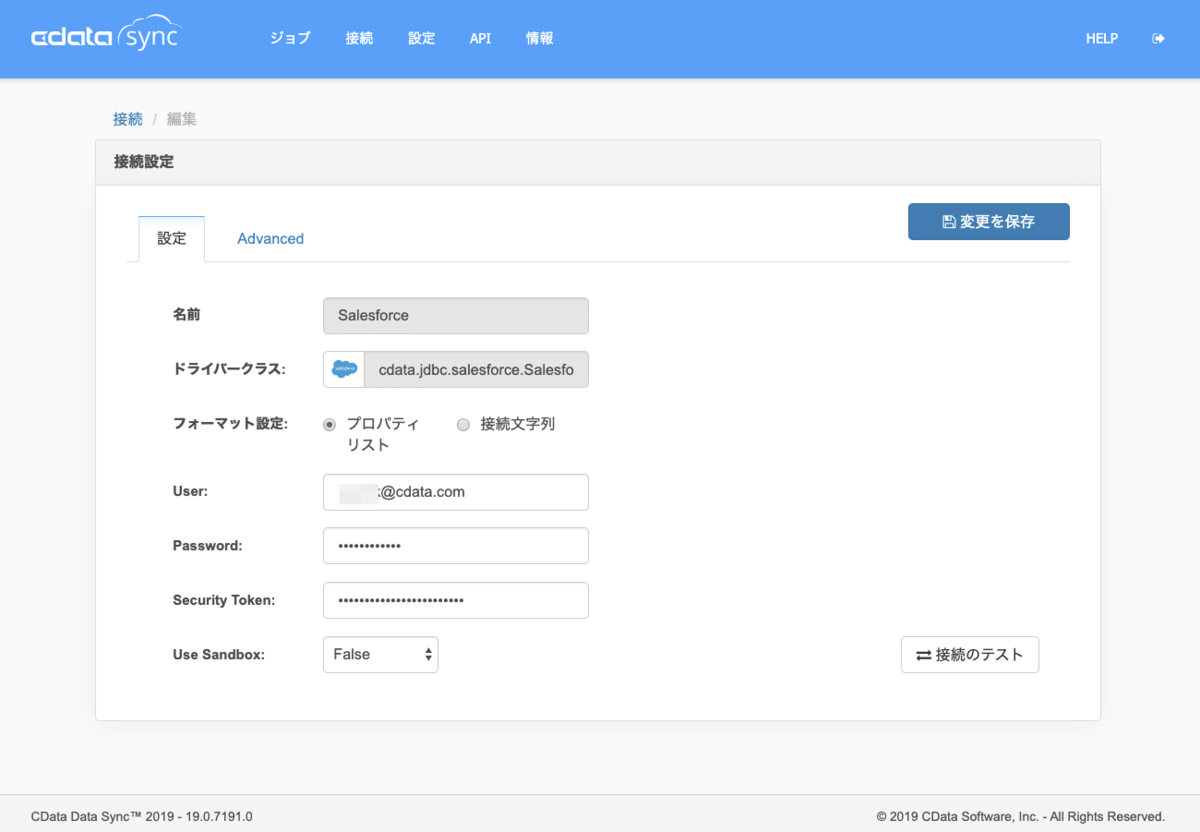Click the logout icon in header
The width and height of the screenshot is (1200, 832).
click(x=1158, y=39)
